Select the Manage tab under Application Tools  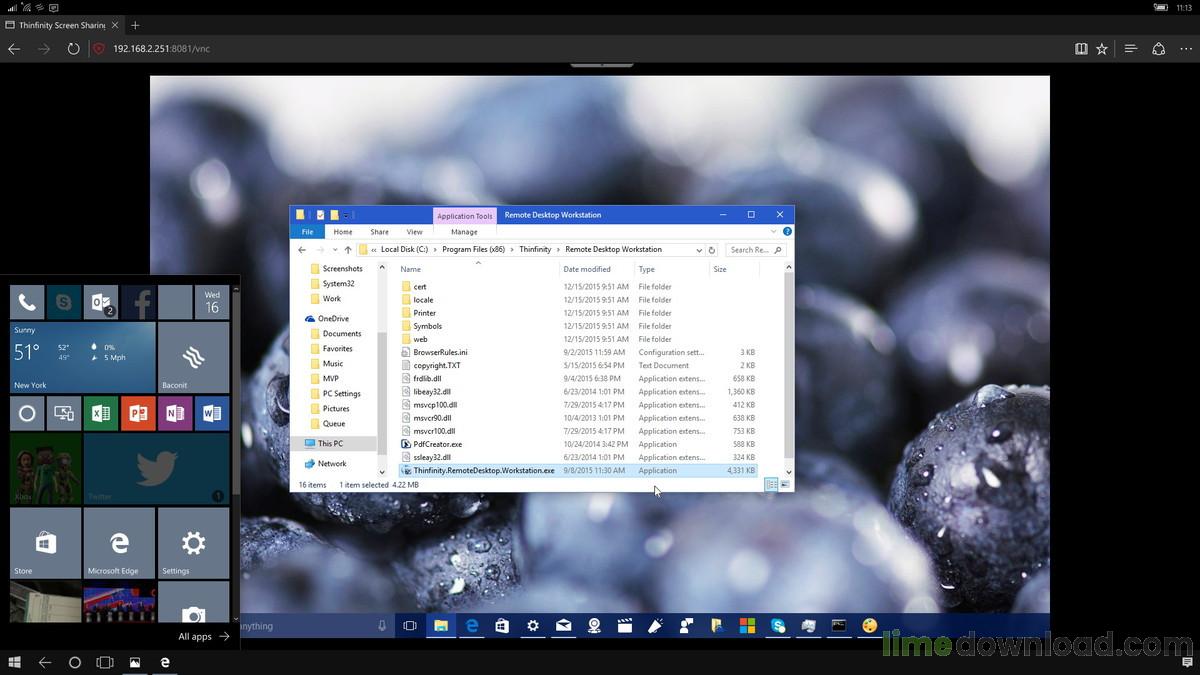coord(464,232)
